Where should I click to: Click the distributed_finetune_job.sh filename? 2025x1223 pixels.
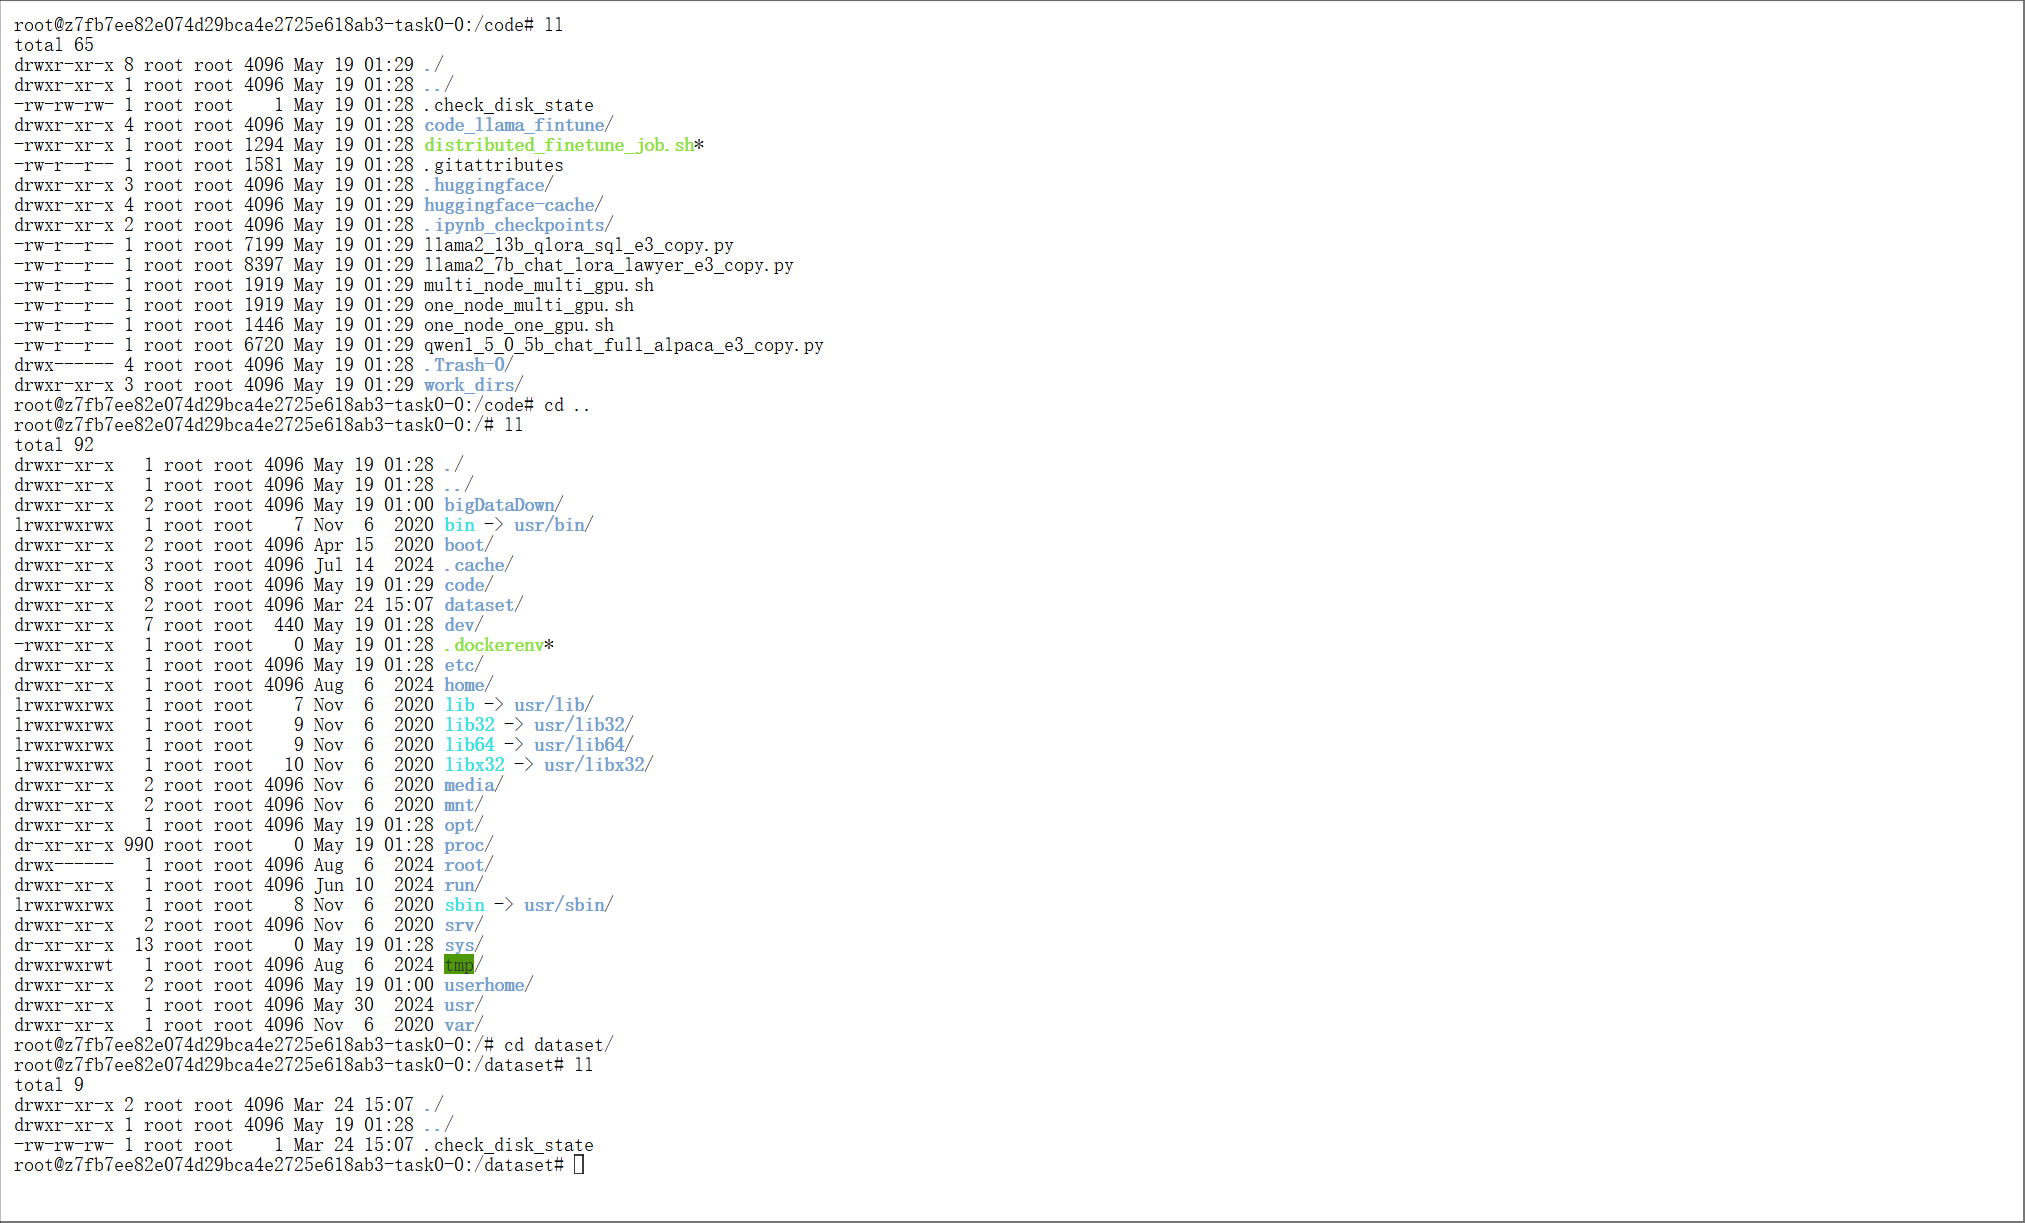(x=559, y=145)
